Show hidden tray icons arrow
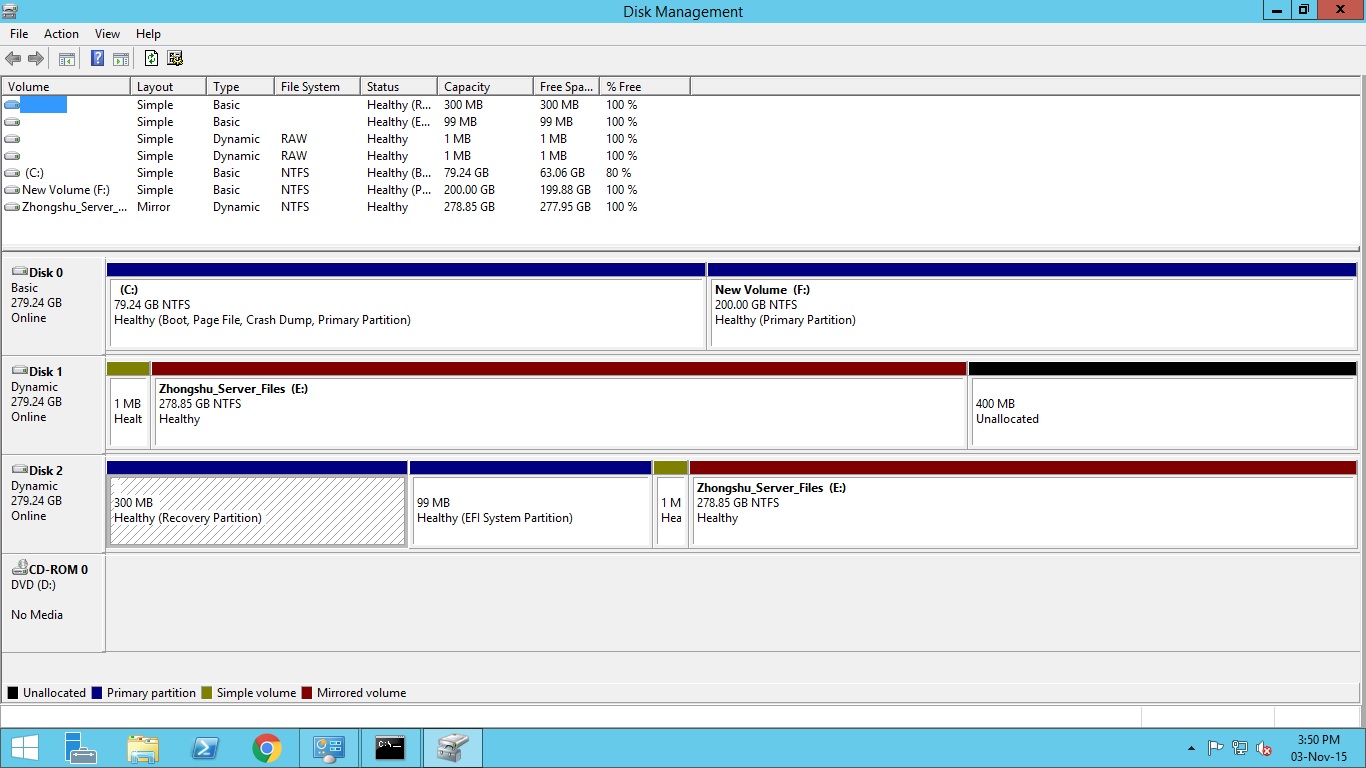The height and width of the screenshot is (768, 1366). pos(1191,748)
